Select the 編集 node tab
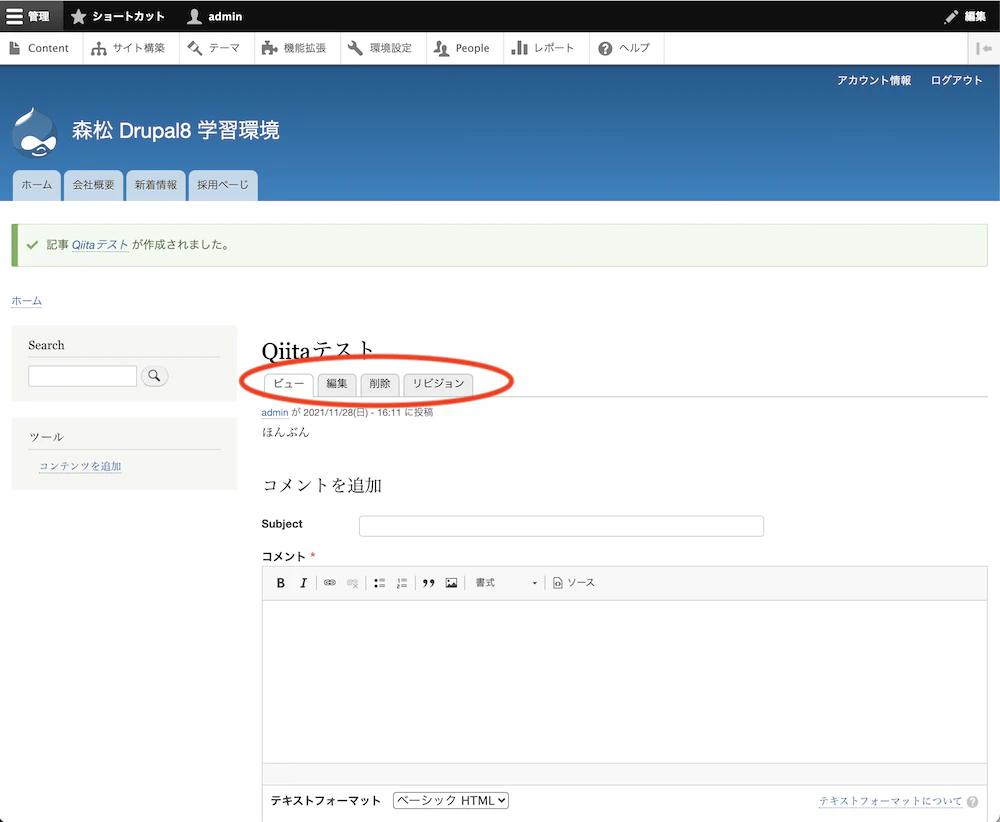 (337, 384)
